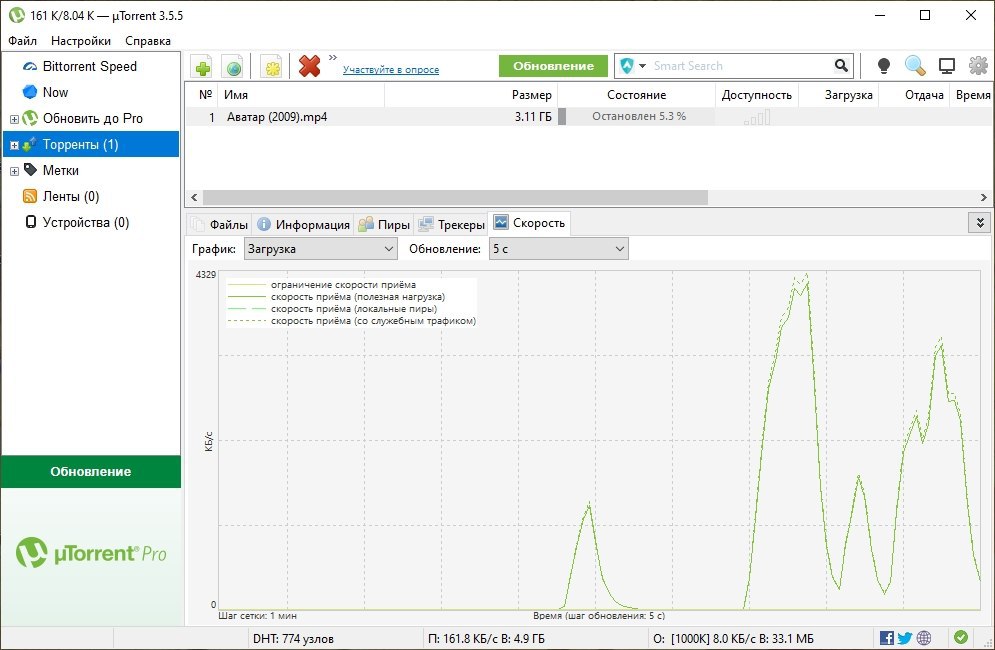995x650 pixels.
Task: Sort by Size column header
Action: [471, 95]
